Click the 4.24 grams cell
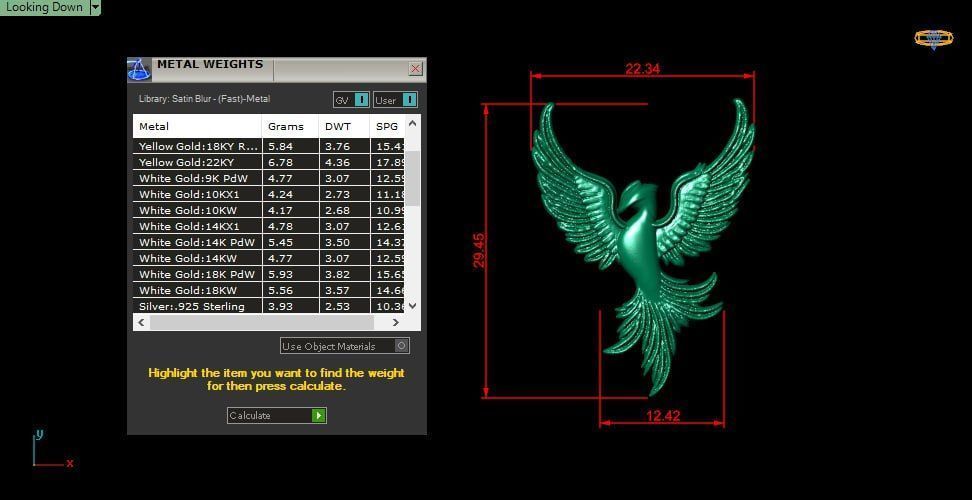The width and height of the screenshot is (972, 500). pos(290,195)
